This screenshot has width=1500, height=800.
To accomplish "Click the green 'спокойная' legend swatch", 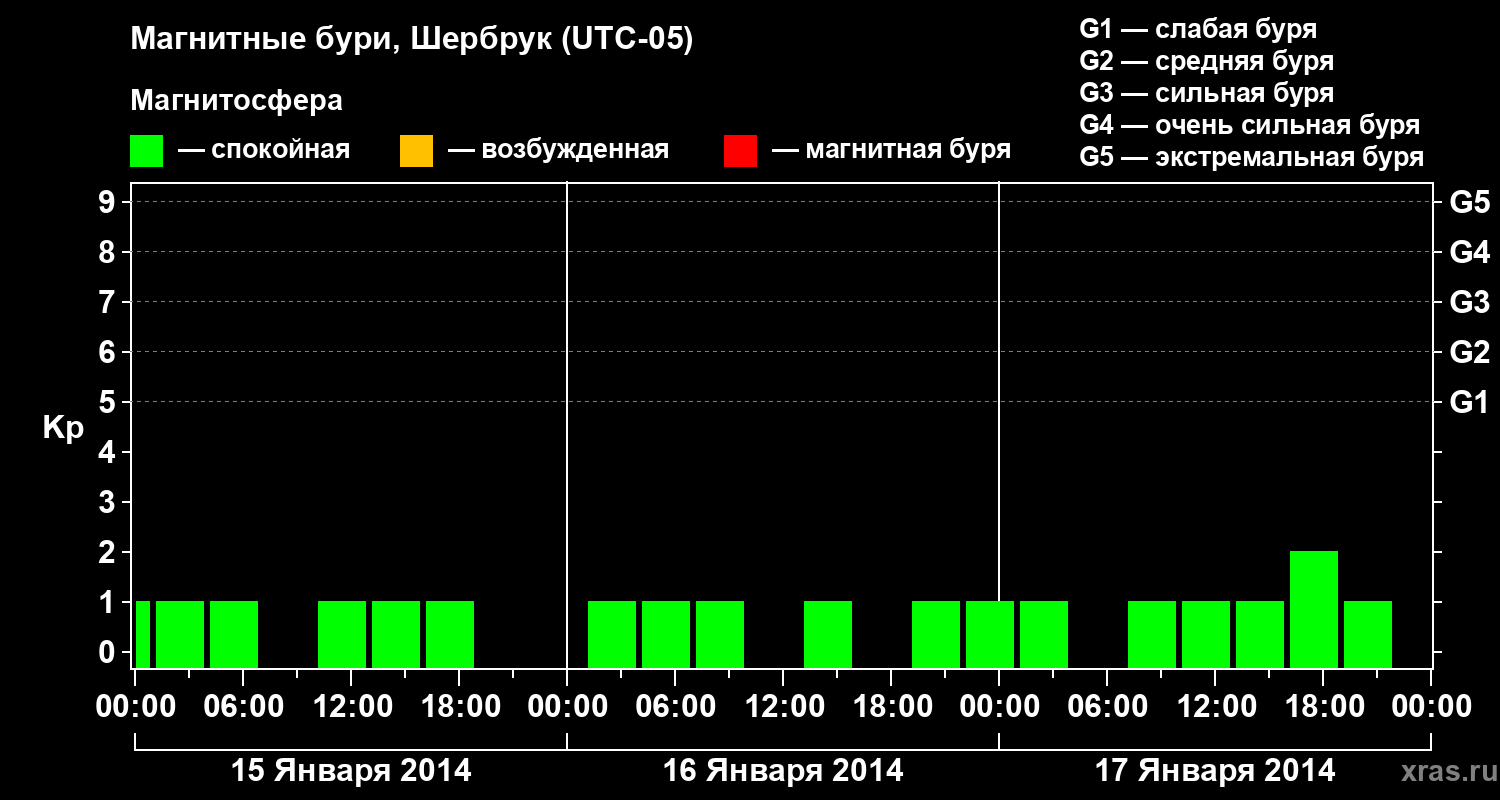I will [x=147, y=151].
